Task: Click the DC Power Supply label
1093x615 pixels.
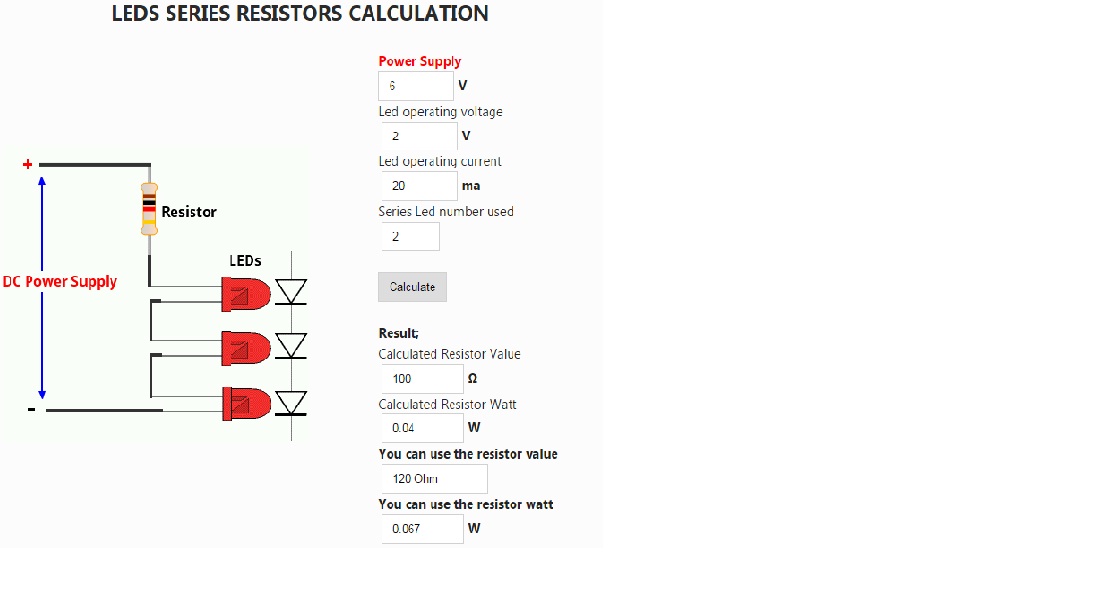Action: pos(60,282)
